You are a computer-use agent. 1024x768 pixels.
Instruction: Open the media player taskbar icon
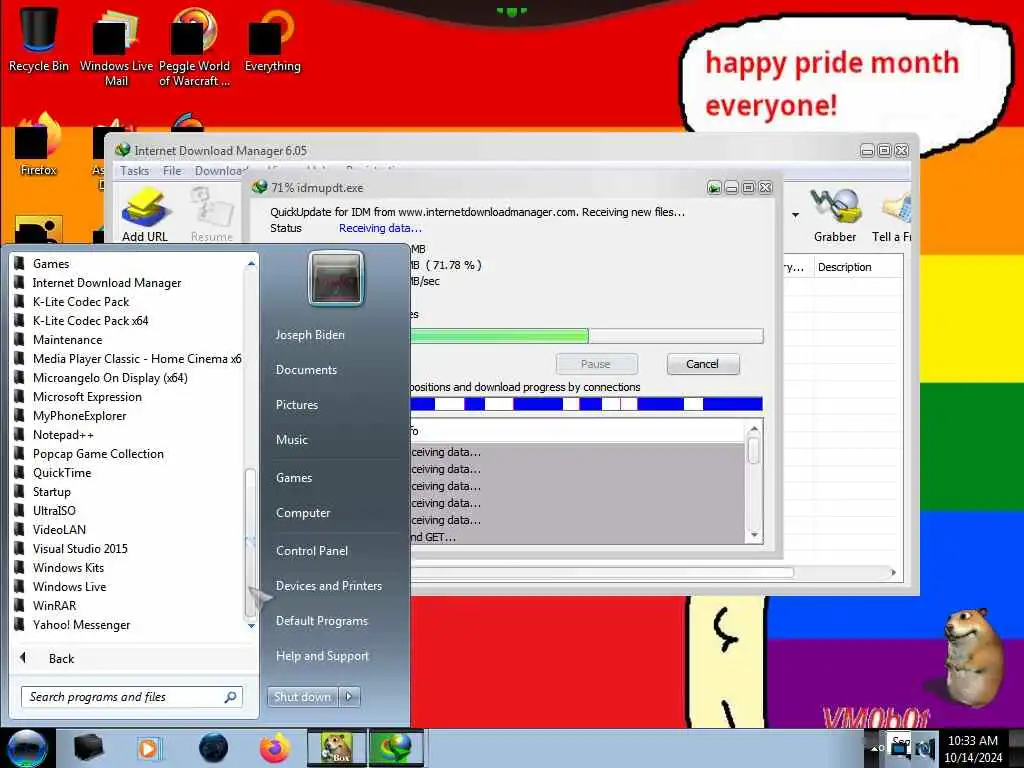coord(148,748)
